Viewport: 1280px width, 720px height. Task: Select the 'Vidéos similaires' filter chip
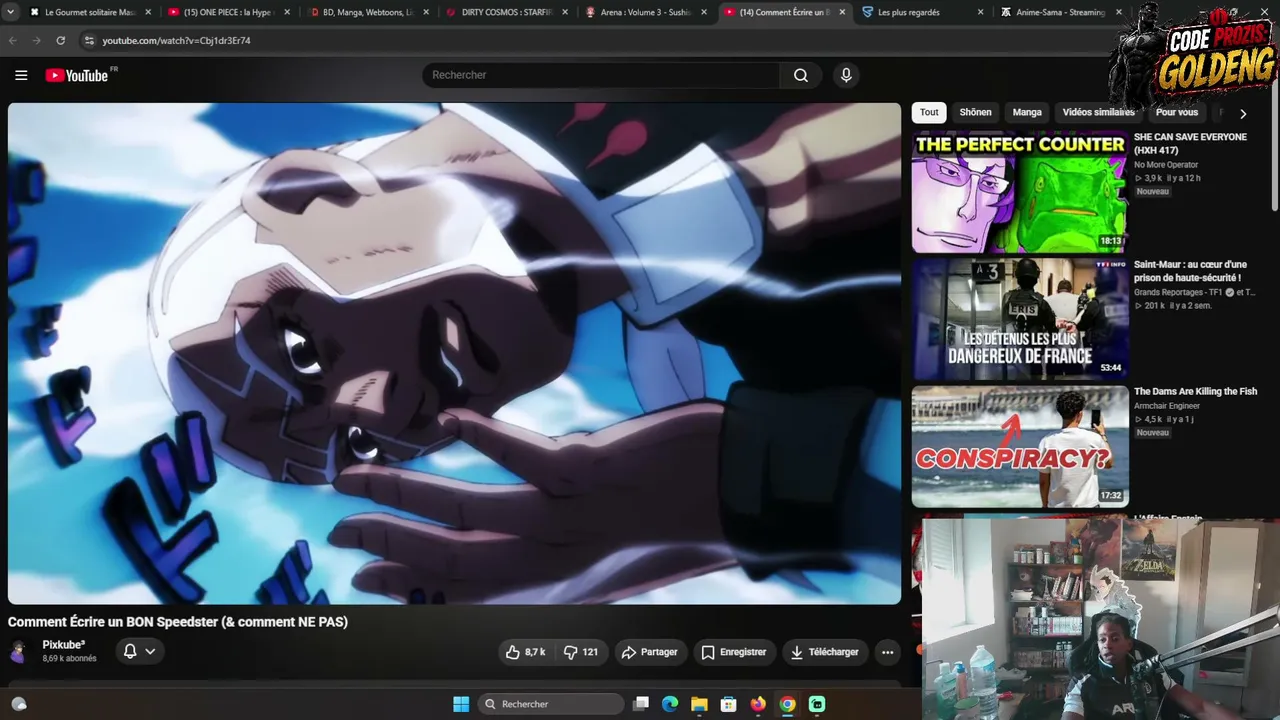pos(1098,112)
